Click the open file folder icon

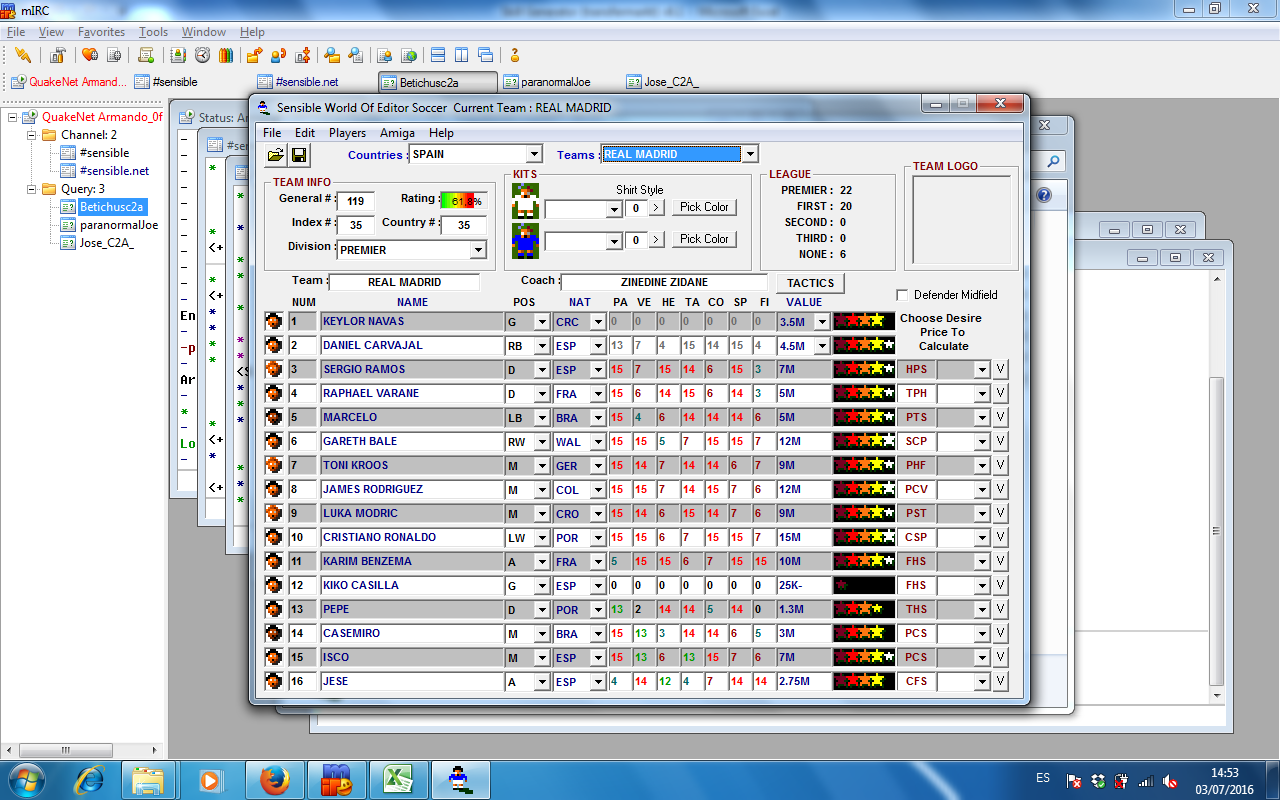coord(275,155)
